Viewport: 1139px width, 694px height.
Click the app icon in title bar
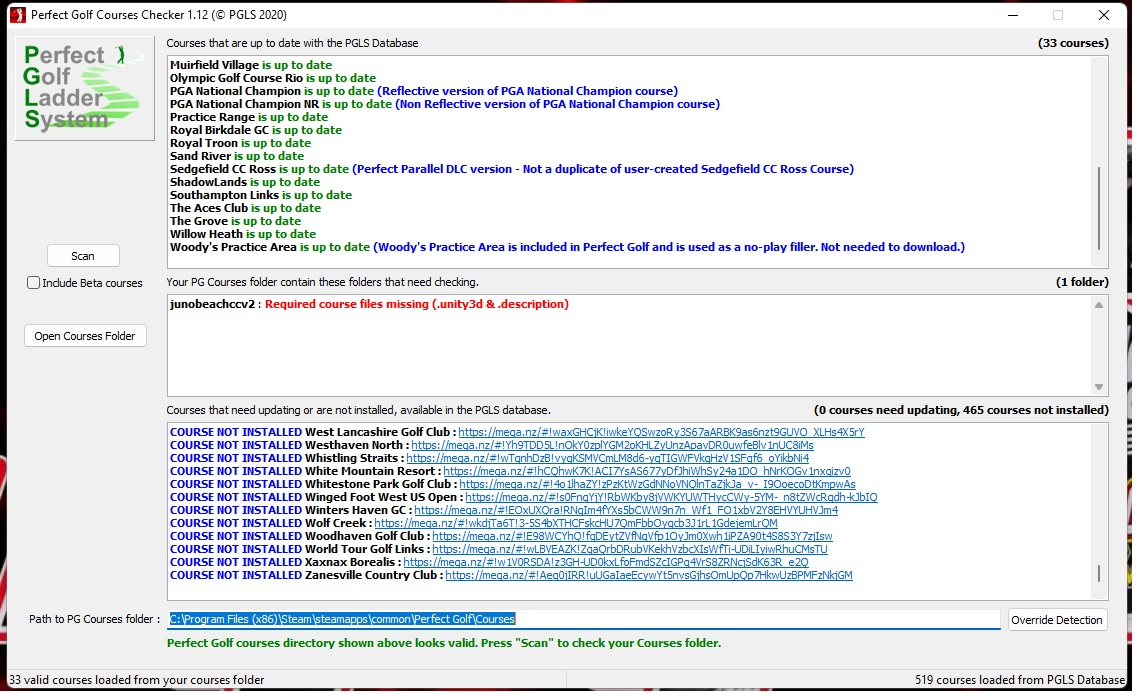pos(14,15)
